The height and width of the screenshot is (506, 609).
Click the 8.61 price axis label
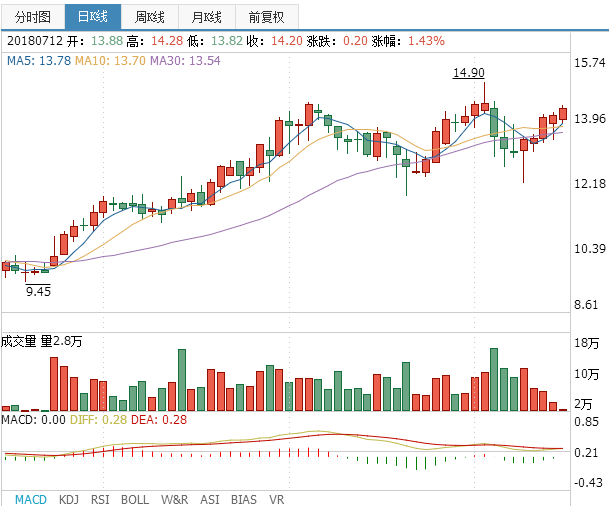click(x=586, y=304)
